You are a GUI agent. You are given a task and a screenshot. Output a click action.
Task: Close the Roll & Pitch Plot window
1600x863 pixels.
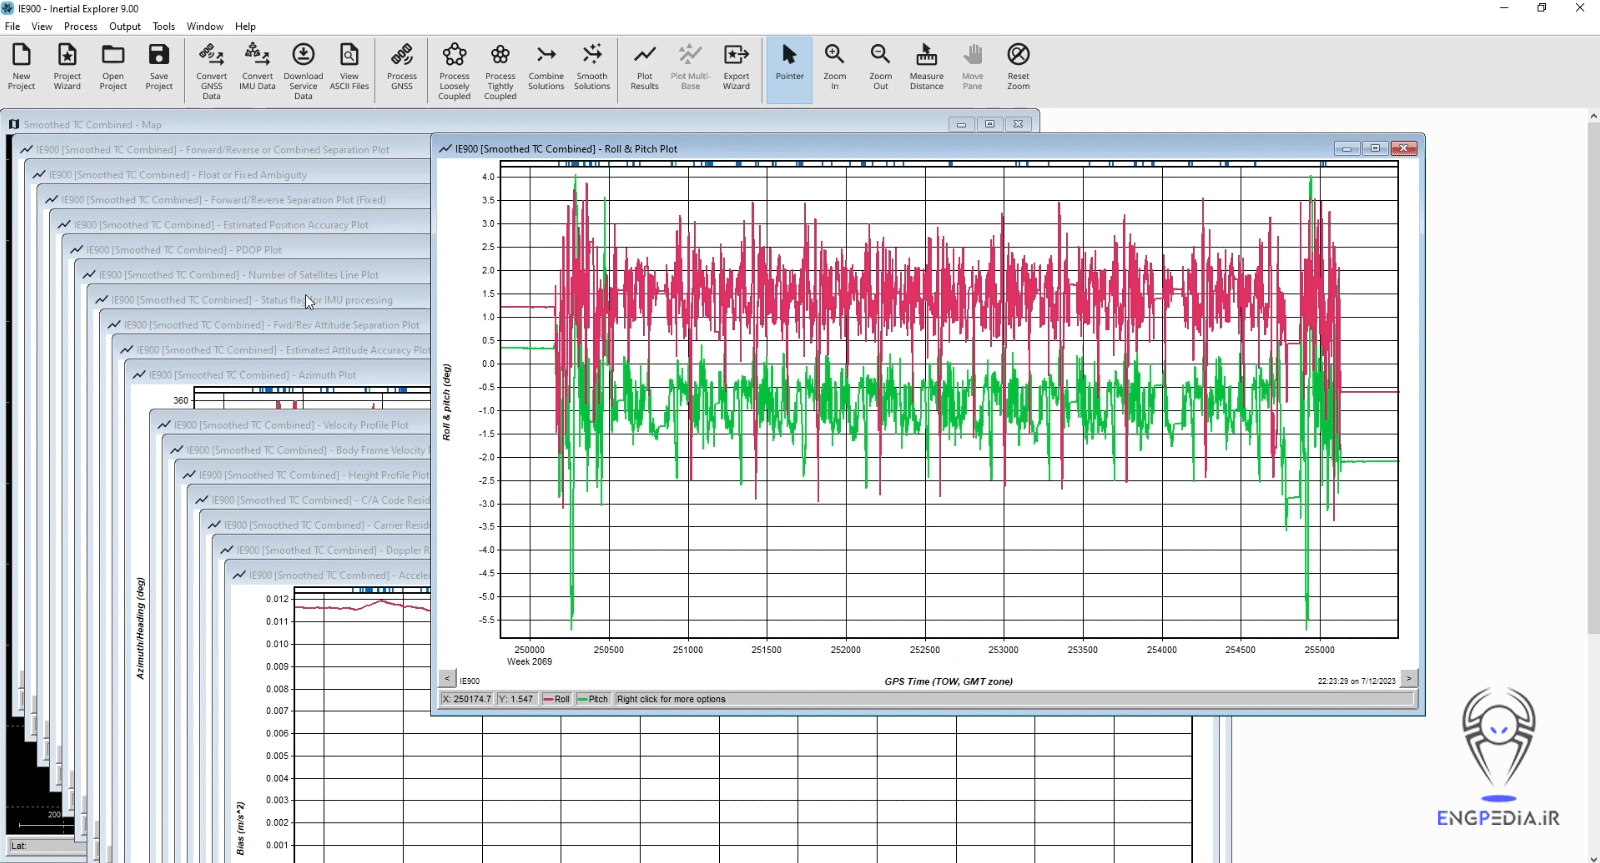coord(1404,148)
